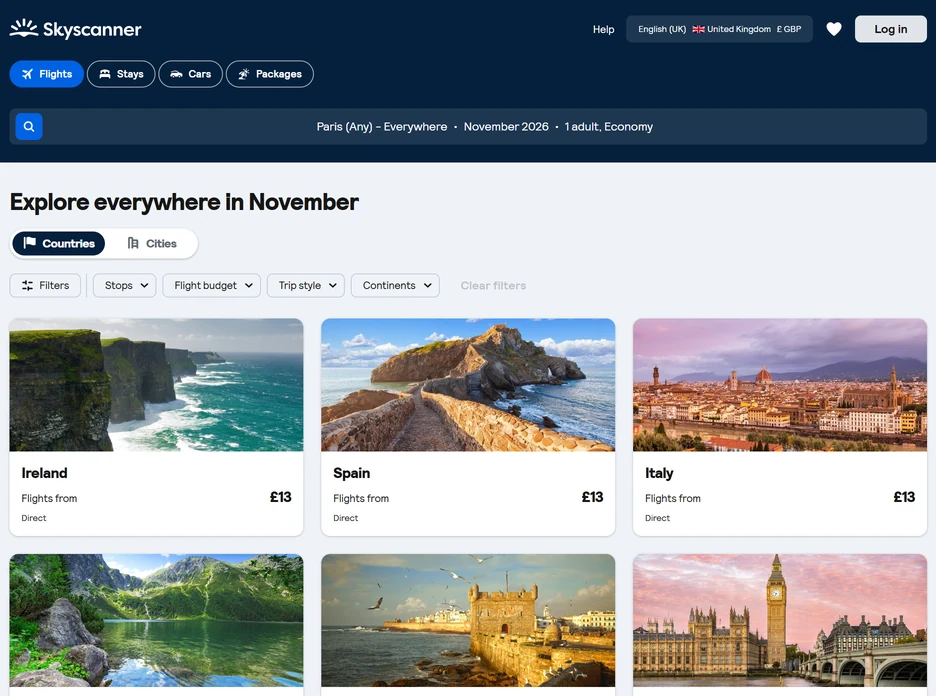
Task: Click the Ireland country name
Action: pos(44,473)
